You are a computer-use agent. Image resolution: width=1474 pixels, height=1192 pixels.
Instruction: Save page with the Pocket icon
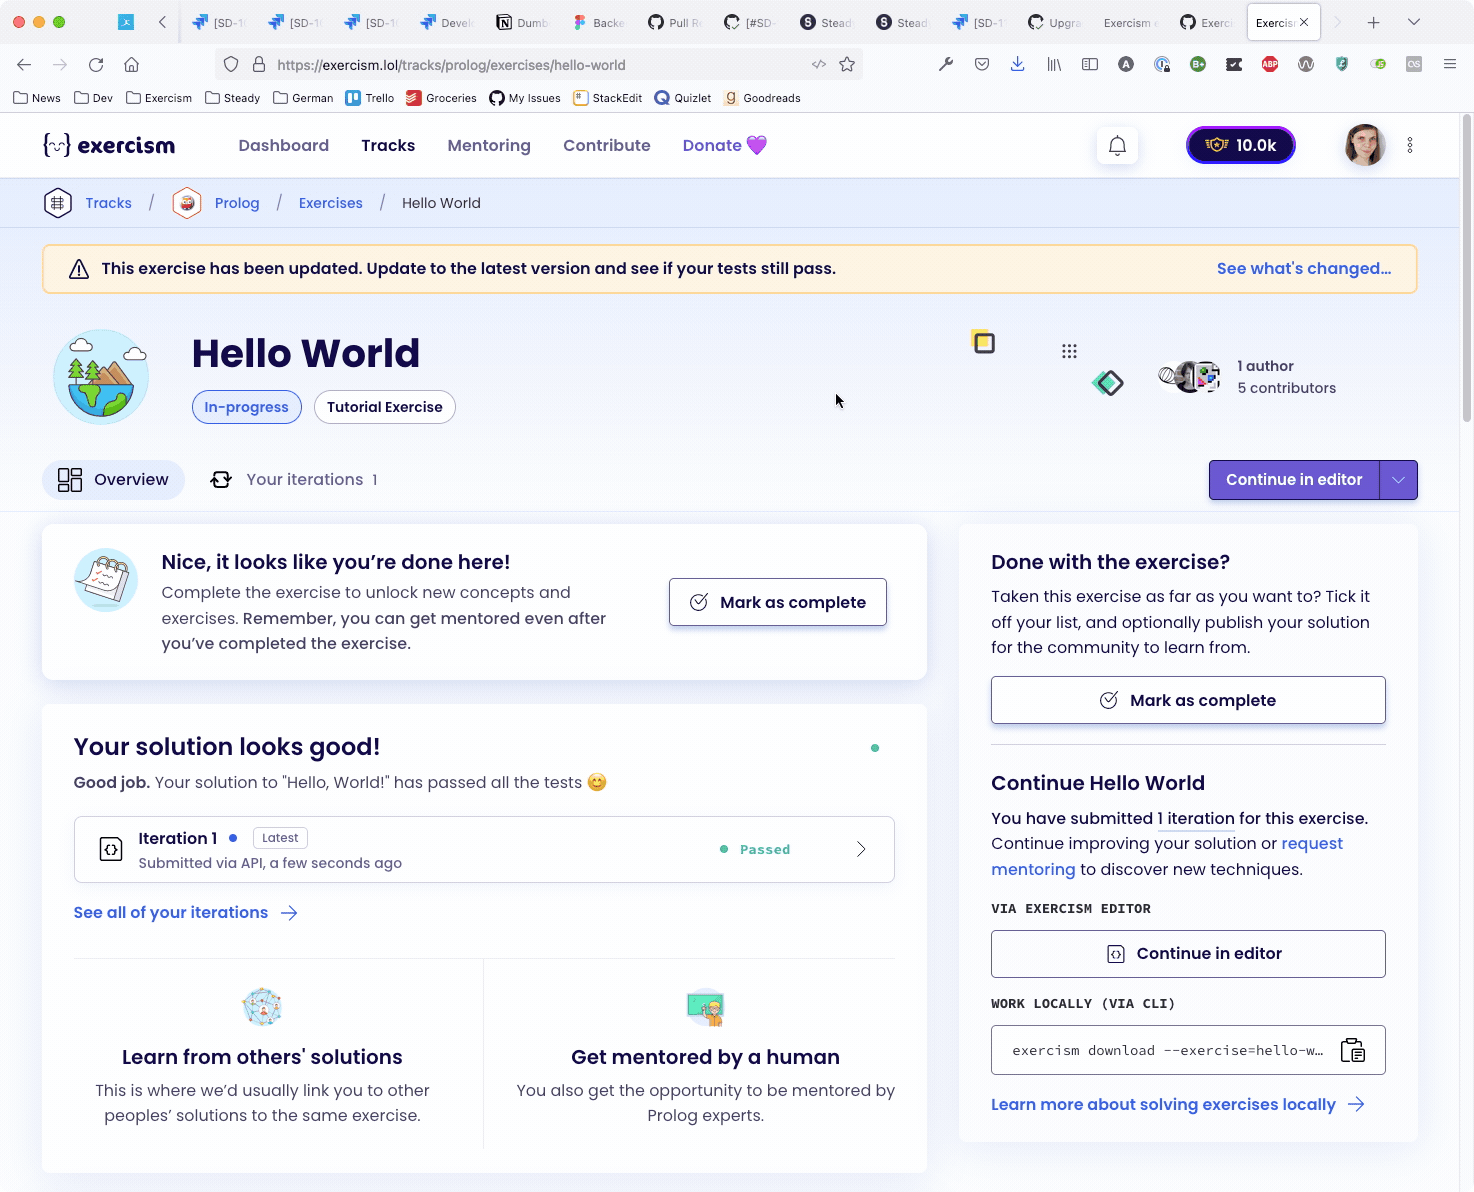[982, 65]
